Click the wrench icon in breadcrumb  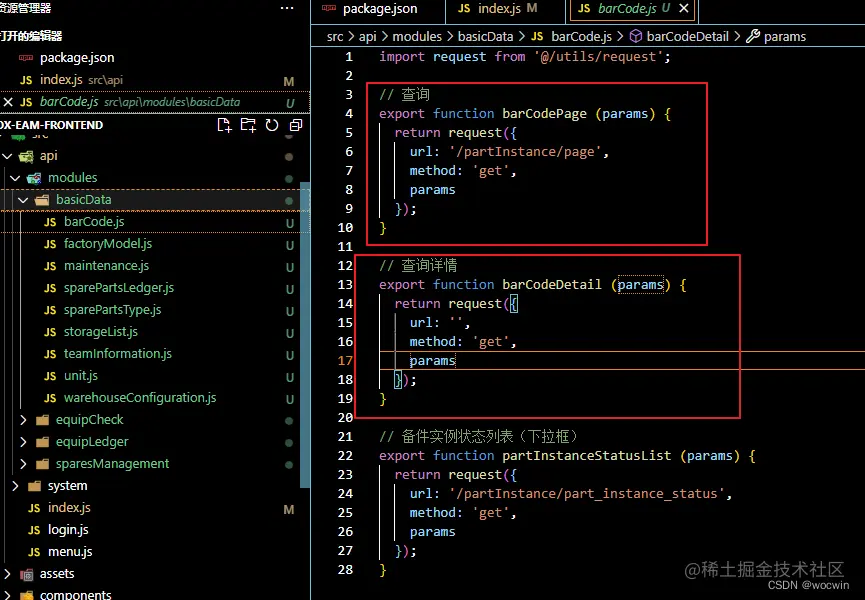click(x=752, y=36)
